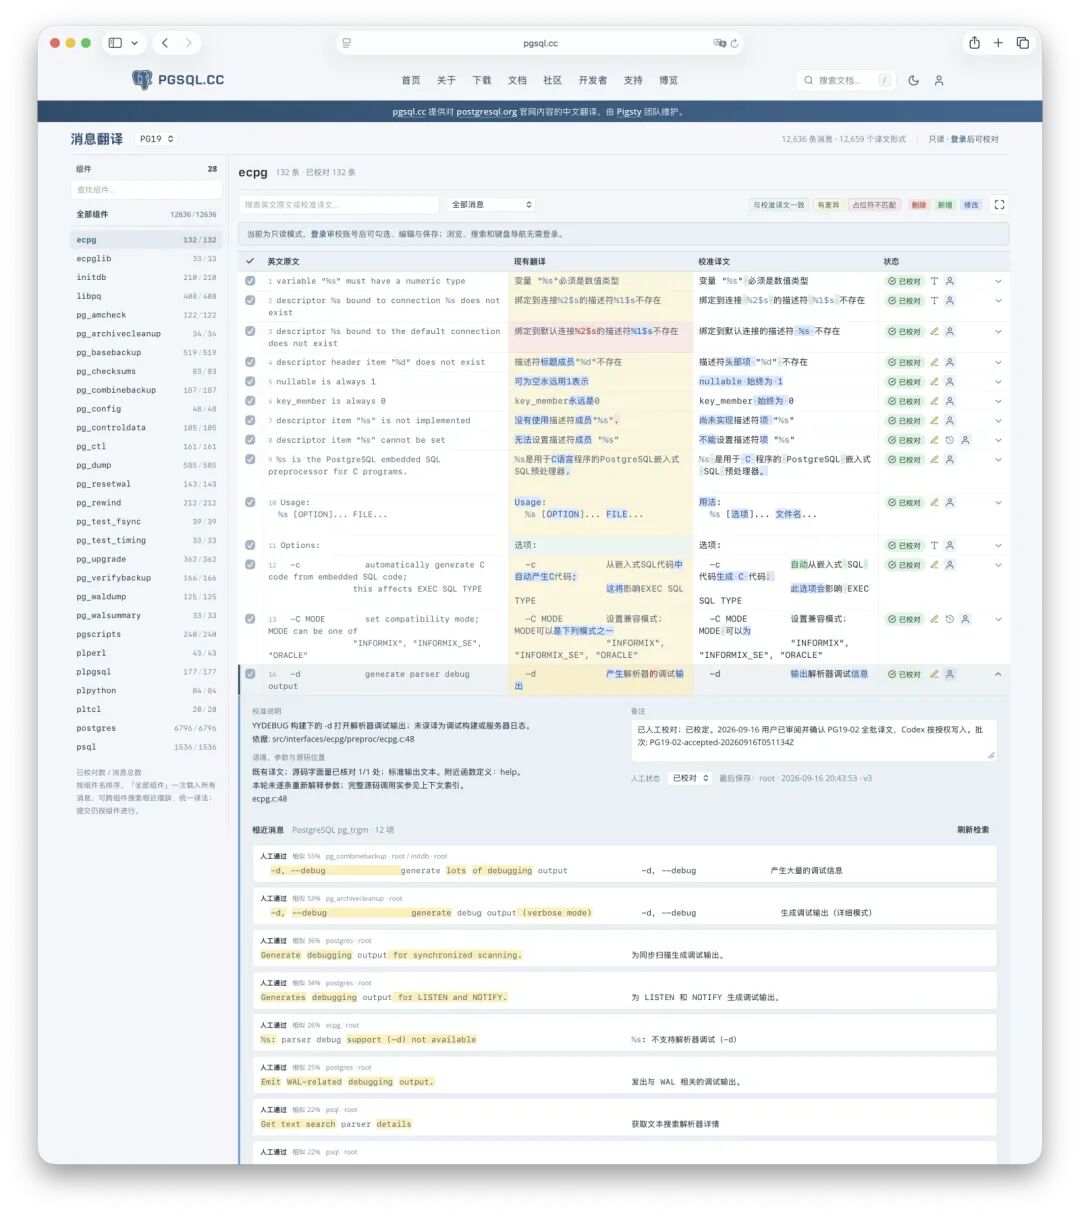Screen dimensions: 1080x1214
Task: Open the PG19 version dropdown
Action: pos(157,139)
